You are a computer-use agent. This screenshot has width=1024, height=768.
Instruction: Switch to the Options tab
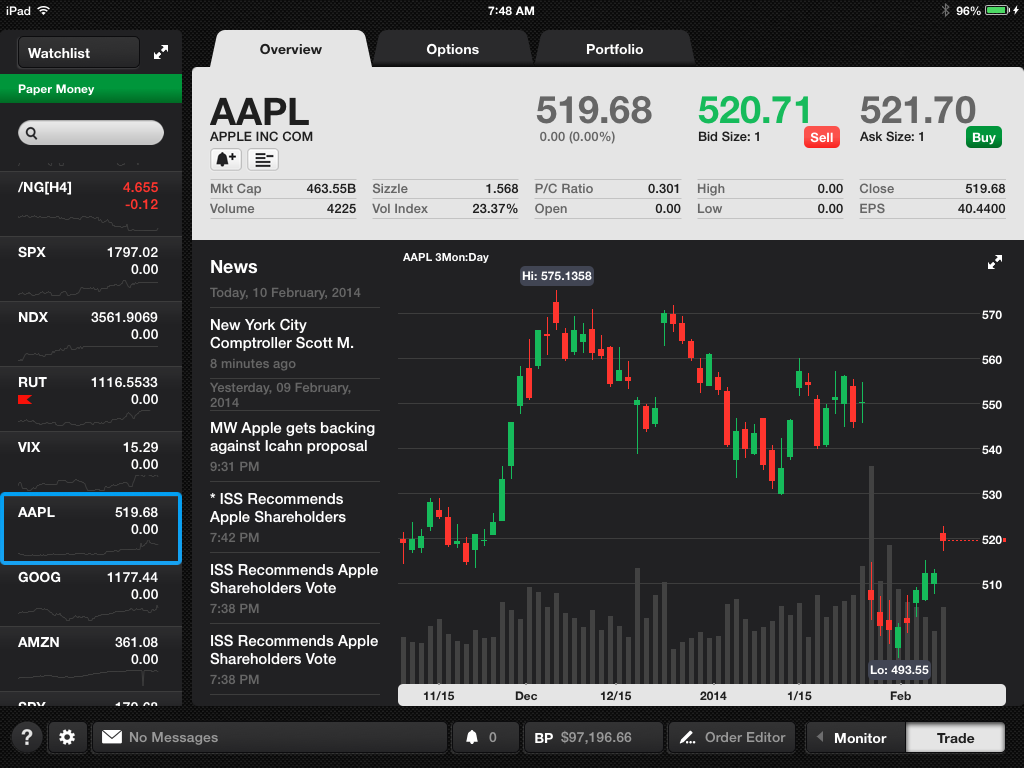tap(453, 49)
